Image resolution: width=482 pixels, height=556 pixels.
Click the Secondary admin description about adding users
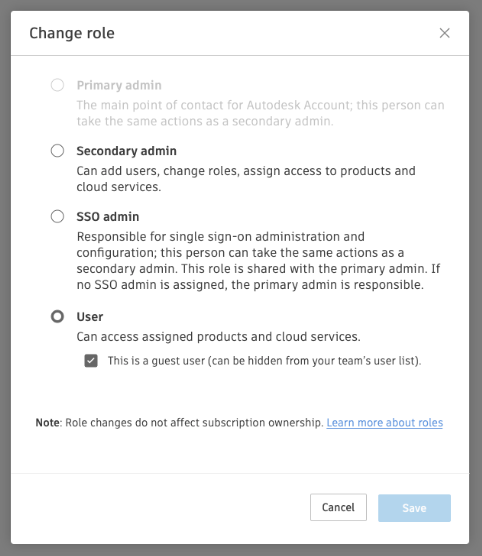pos(246,179)
